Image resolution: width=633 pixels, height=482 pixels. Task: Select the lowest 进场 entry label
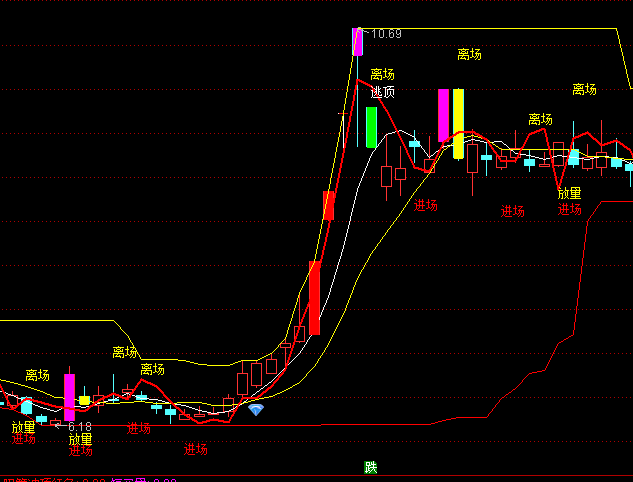point(196,450)
